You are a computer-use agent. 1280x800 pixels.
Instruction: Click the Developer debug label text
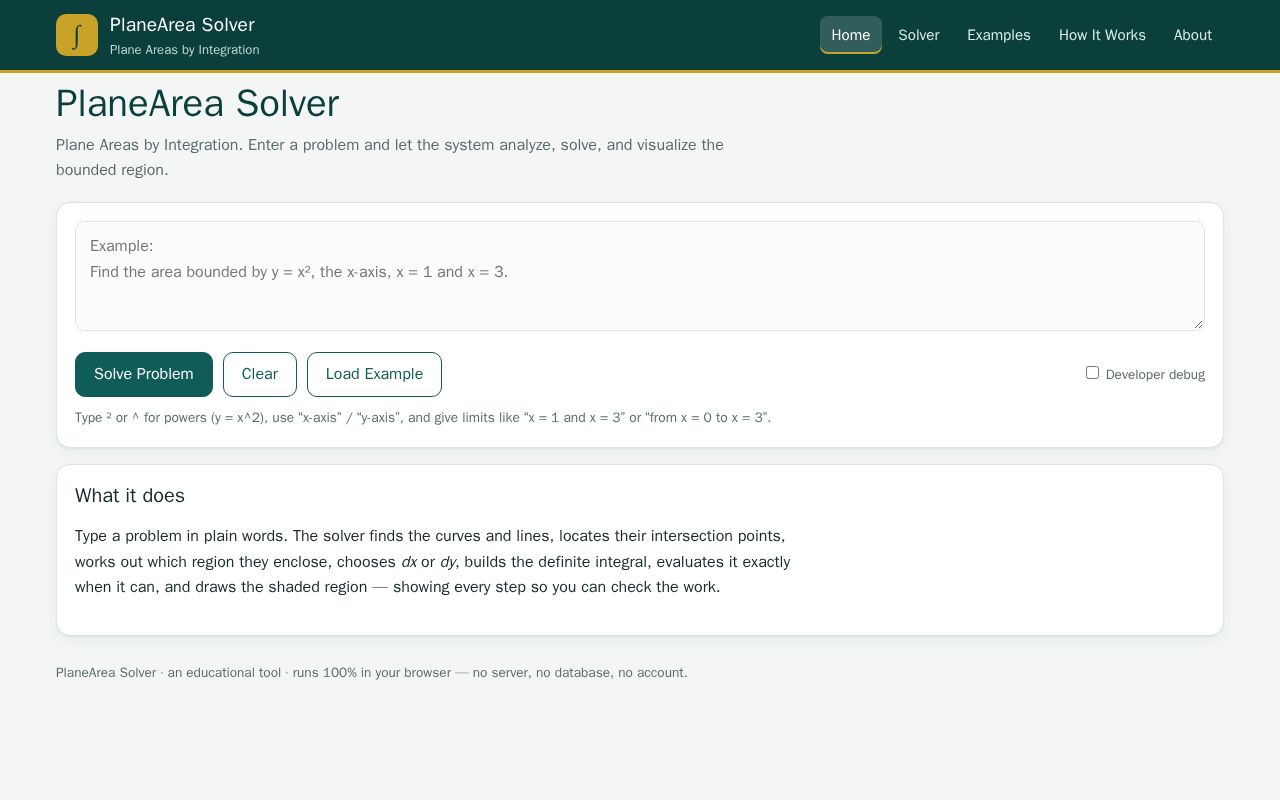(1155, 375)
